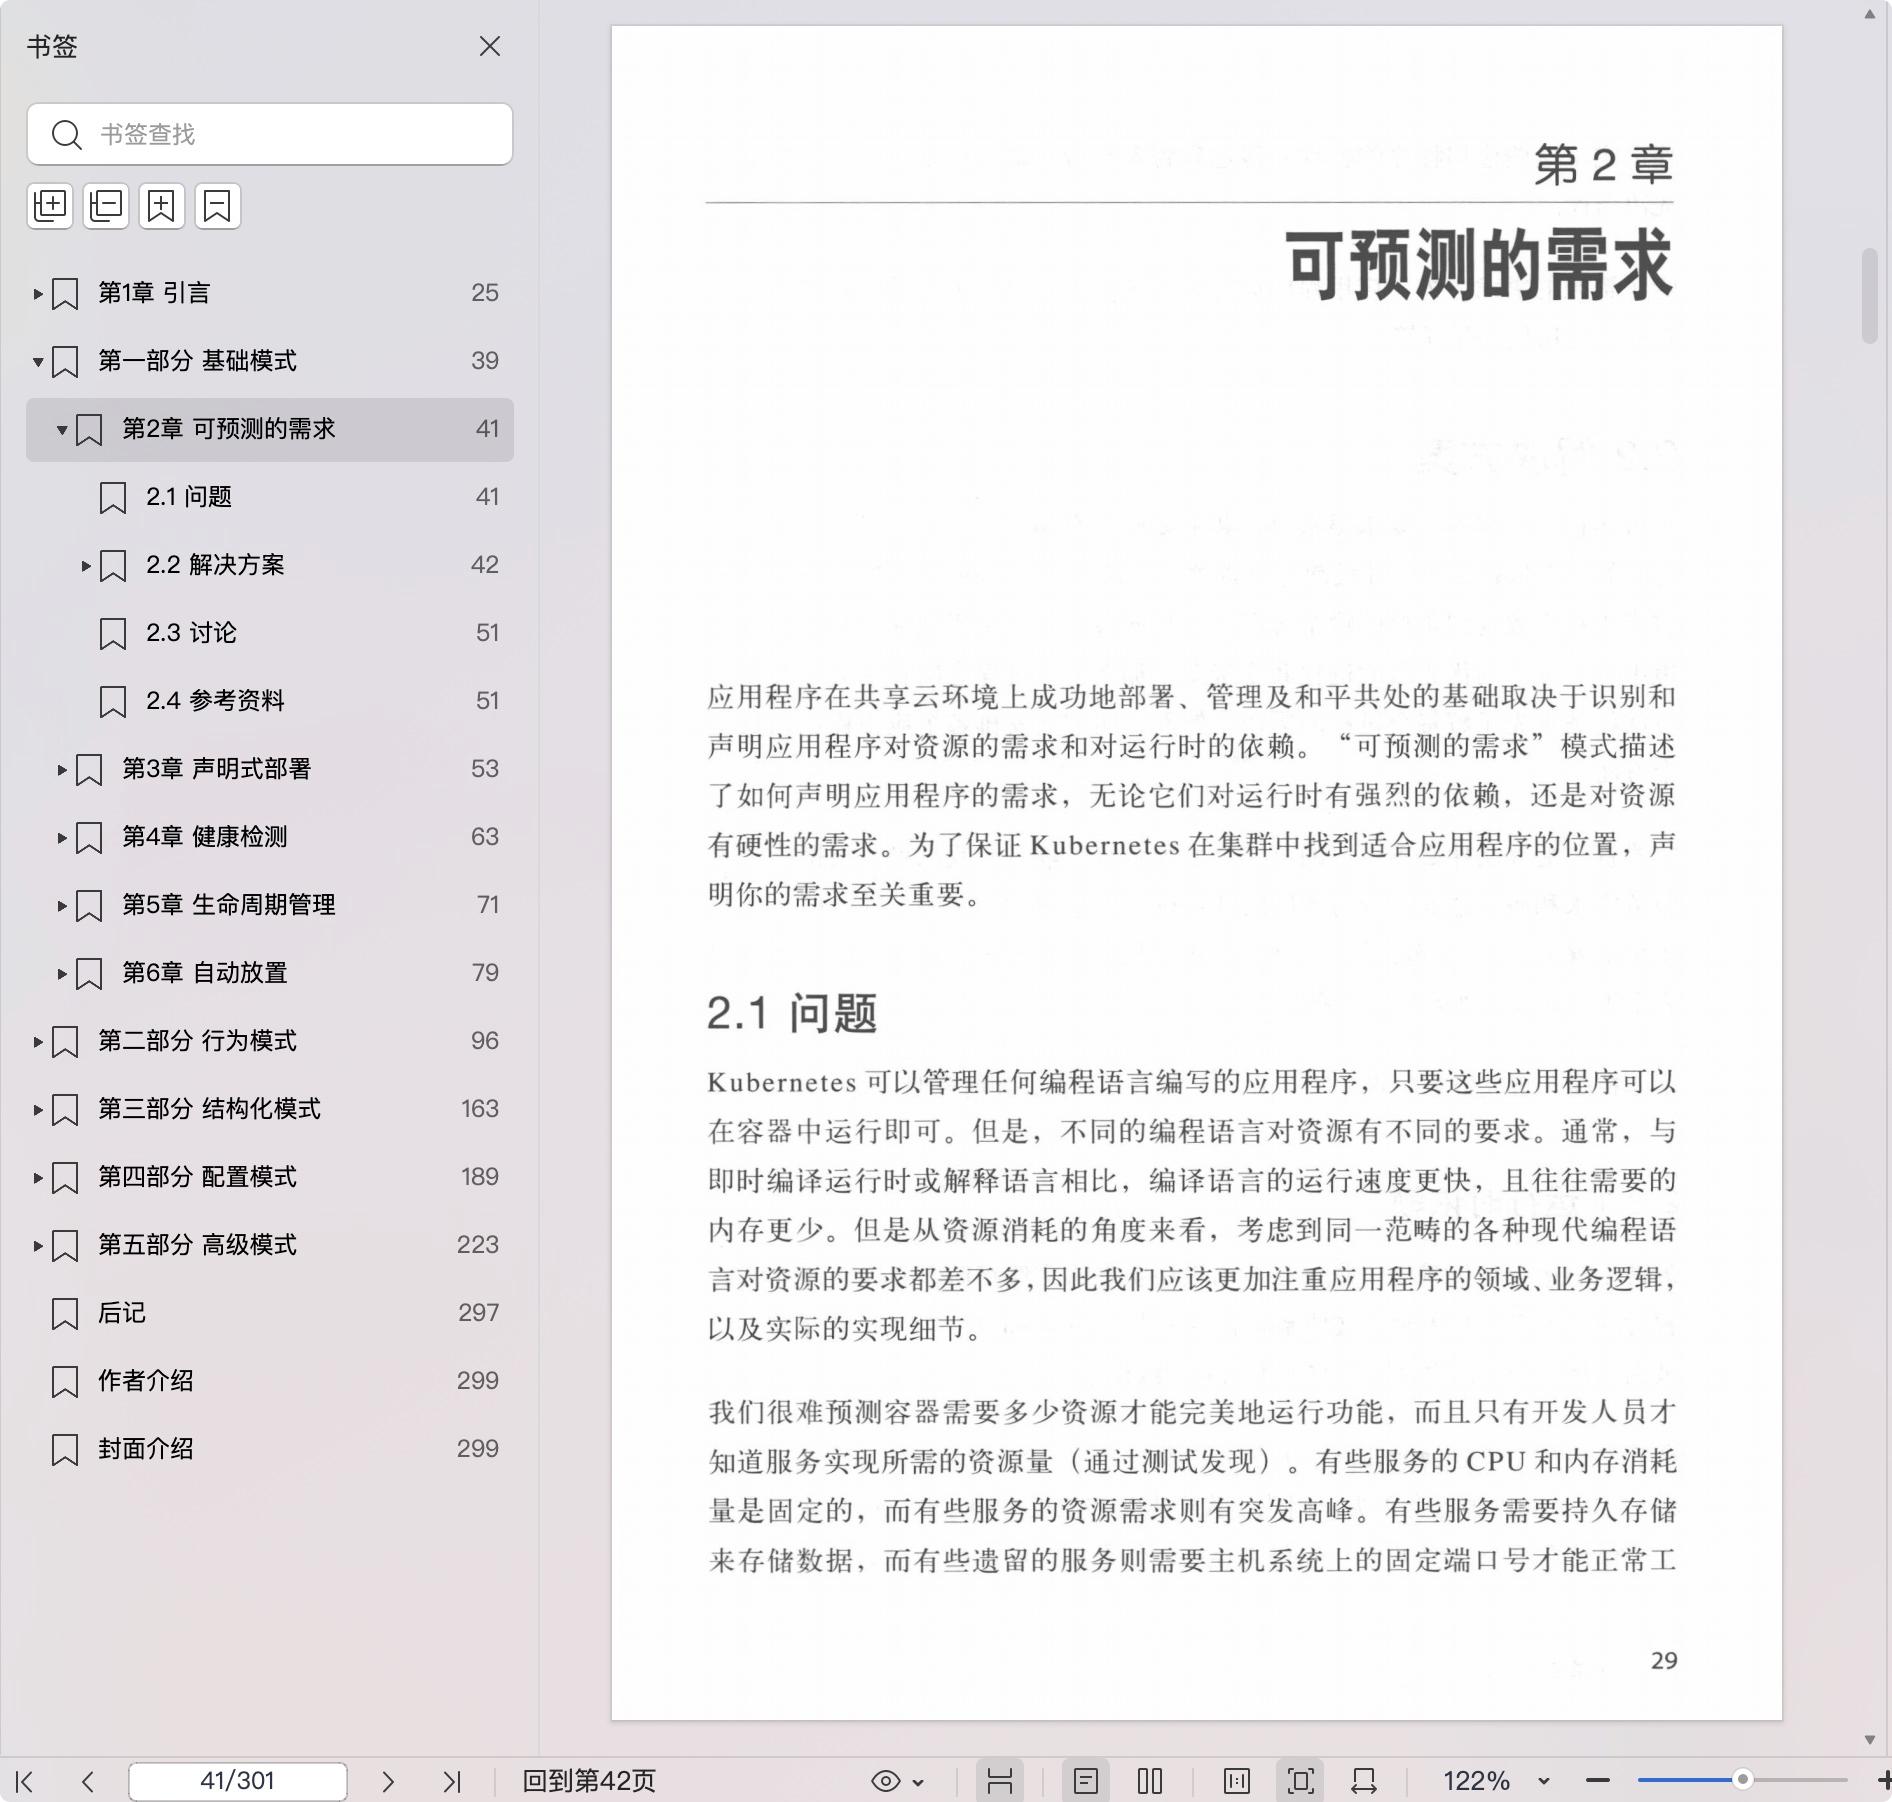Expand the 2.2 解决方案 bookmark
Screen dimensions: 1892x1802
coord(86,566)
